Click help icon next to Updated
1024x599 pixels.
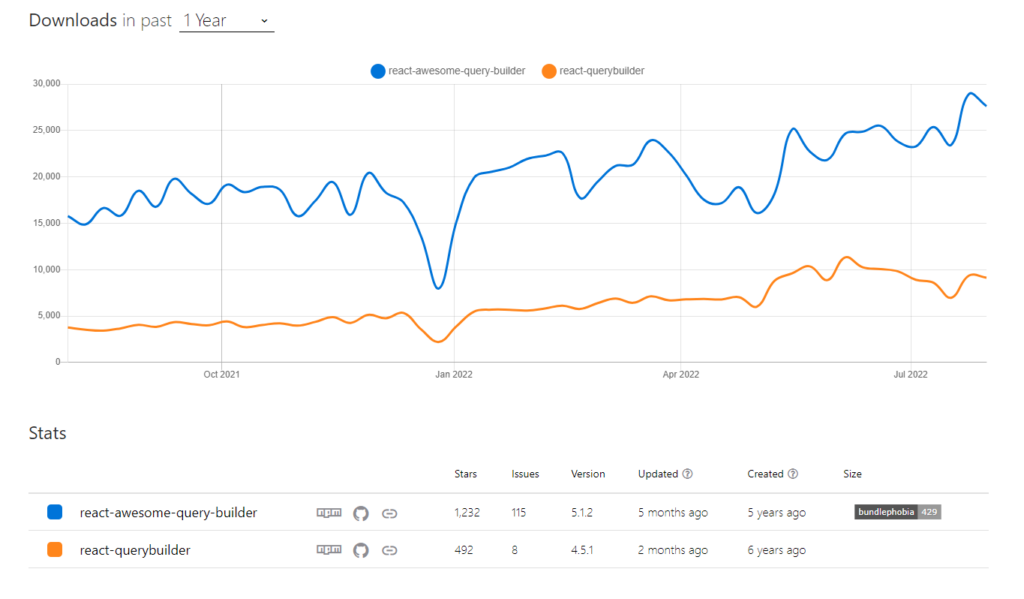[x=688, y=474]
